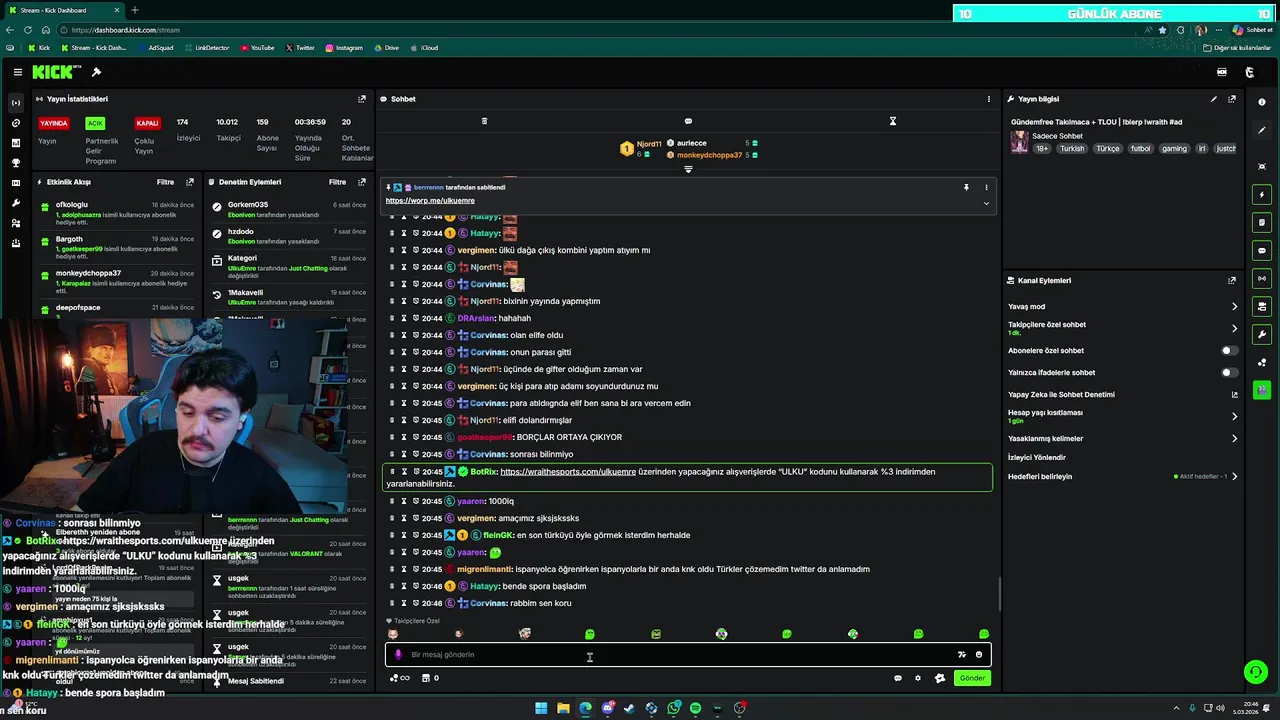The image size is (1280, 720).
Task: Open YouTube bookmark in bookmarks bar
Action: [257, 48]
